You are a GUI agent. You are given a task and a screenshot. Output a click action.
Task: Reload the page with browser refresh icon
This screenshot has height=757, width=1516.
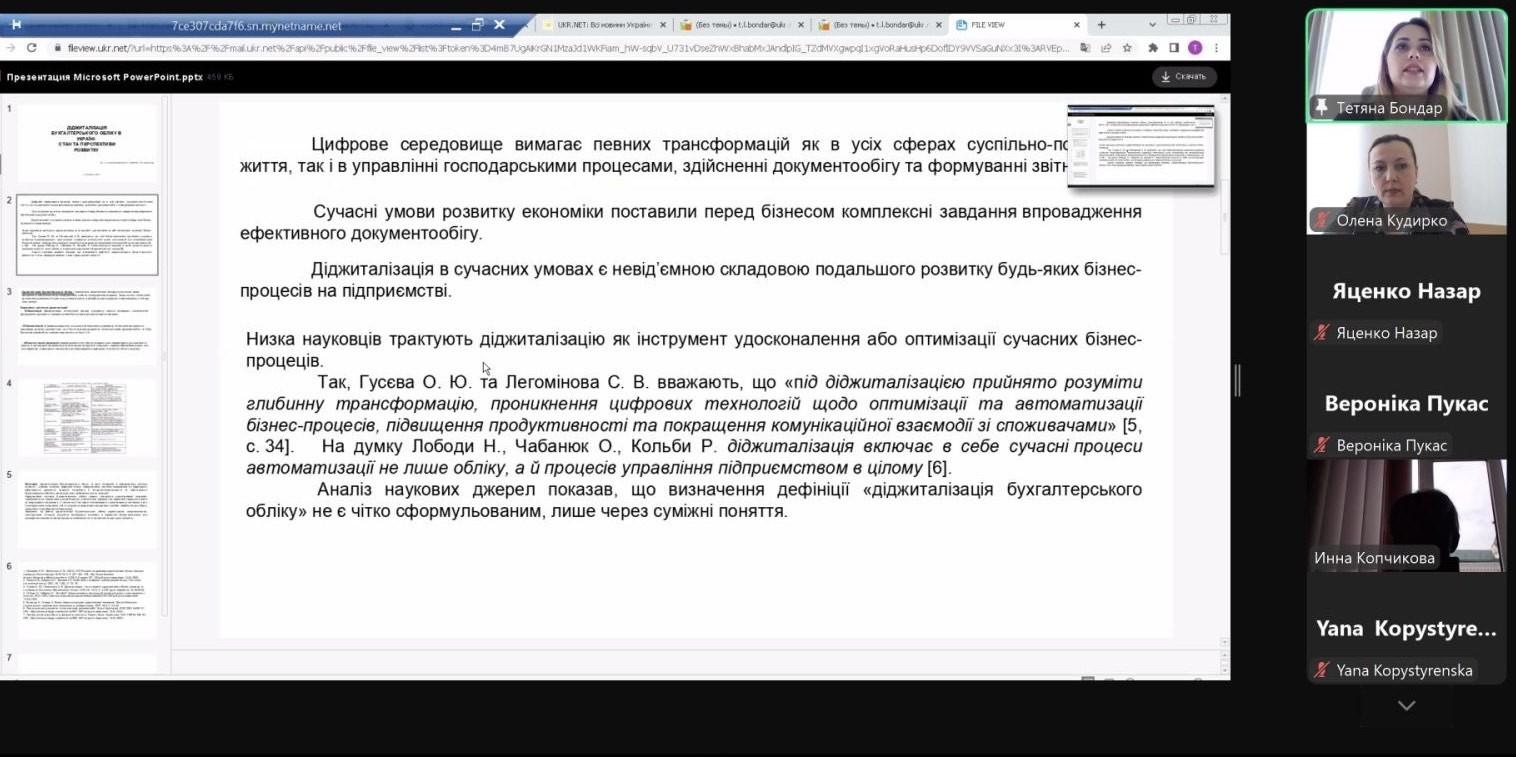pos(32,48)
